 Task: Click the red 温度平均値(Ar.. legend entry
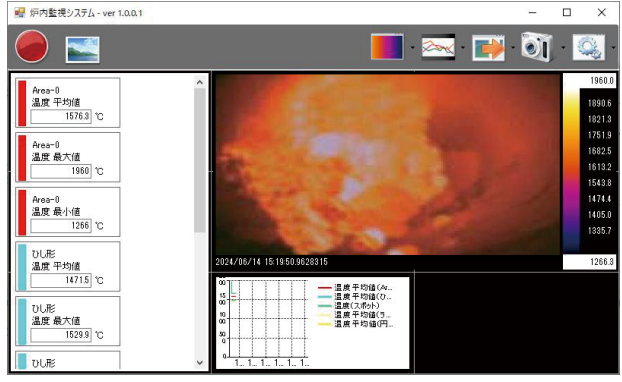click(355, 287)
